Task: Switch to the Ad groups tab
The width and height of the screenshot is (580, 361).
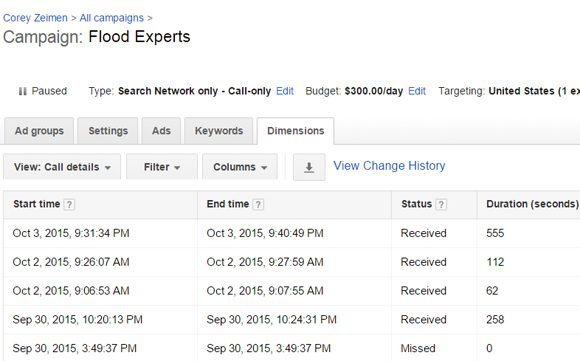Action: 39,131
